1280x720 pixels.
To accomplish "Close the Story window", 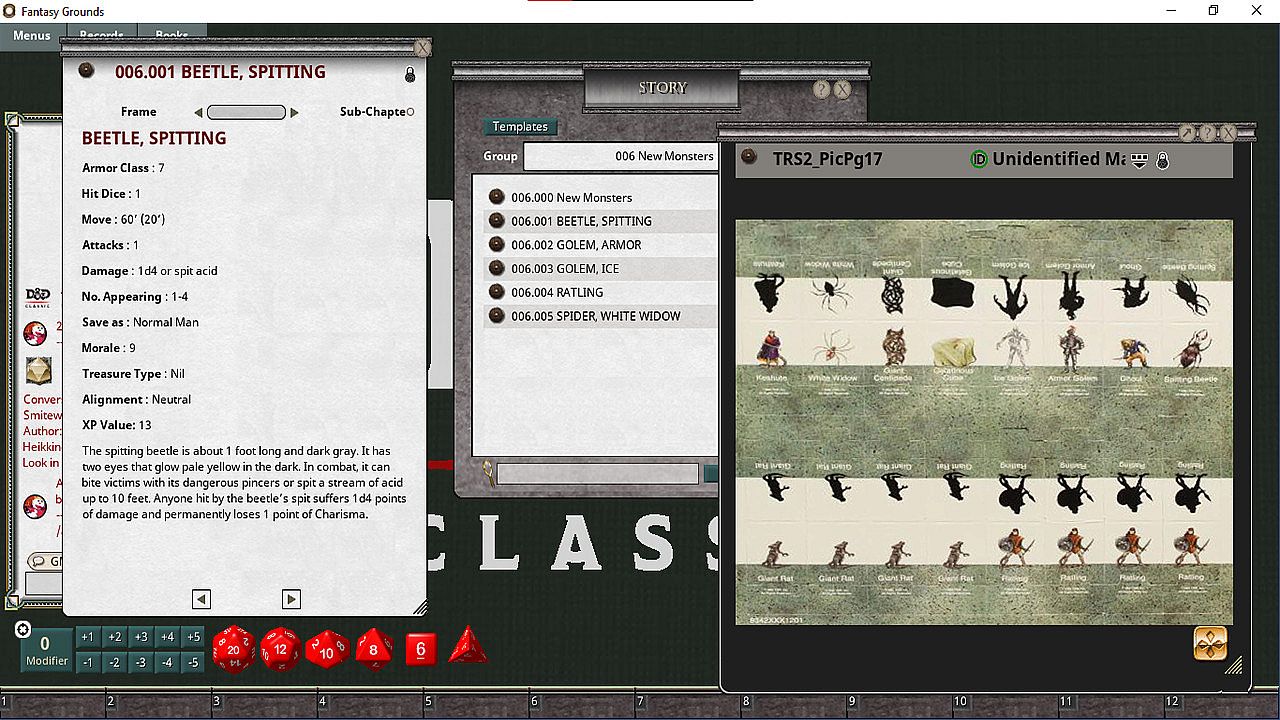I will [x=842, y=89].
